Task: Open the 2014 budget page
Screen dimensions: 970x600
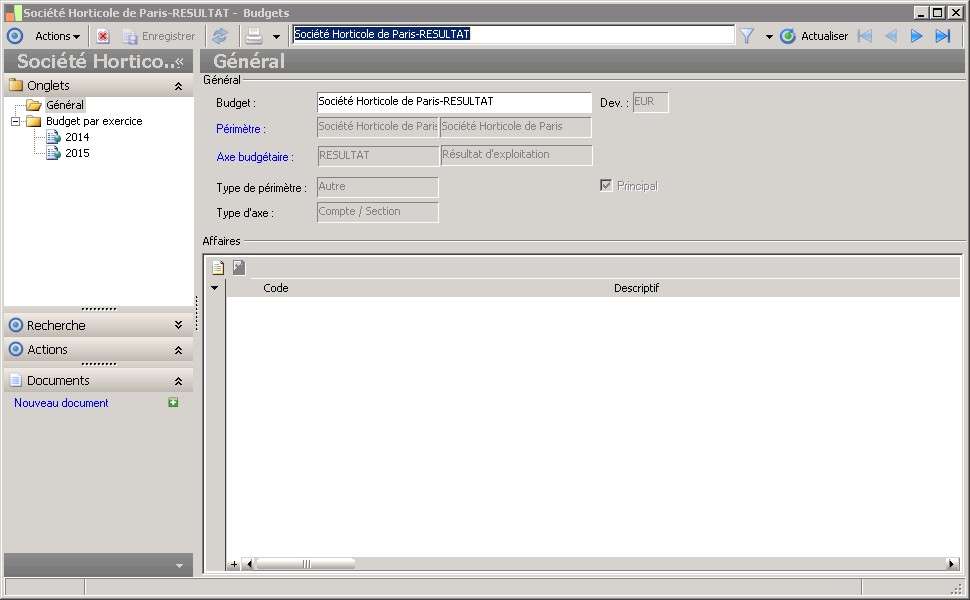Action: point(77,137)
